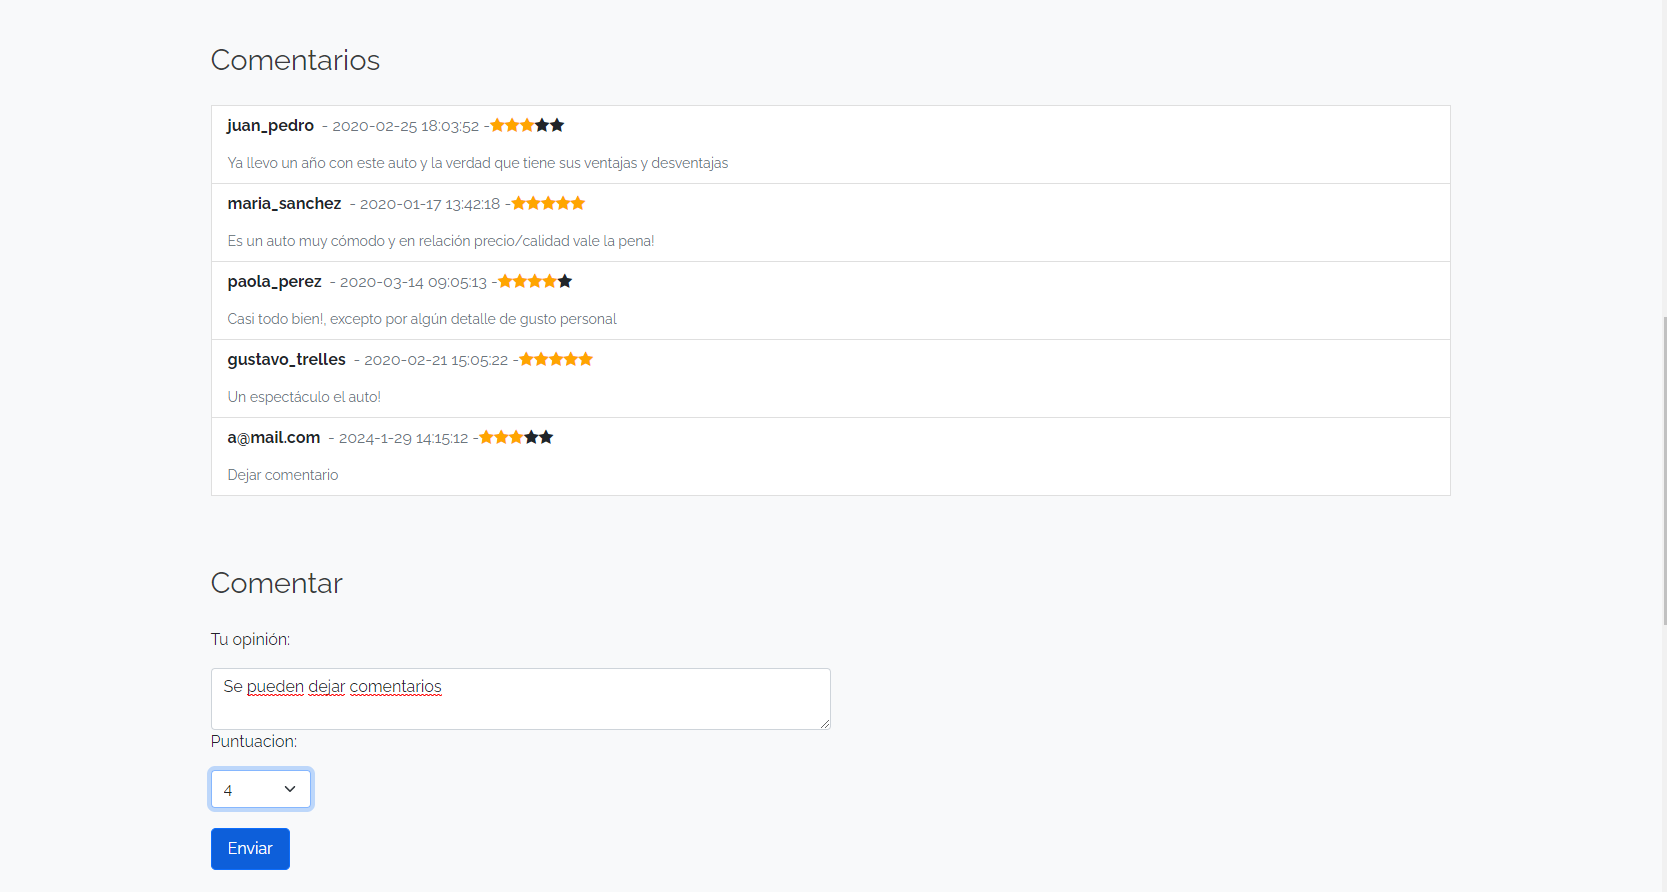The image size is (1667, 892).
Task: Click the maria_sanchez username
Action: [x=284, y=203]
